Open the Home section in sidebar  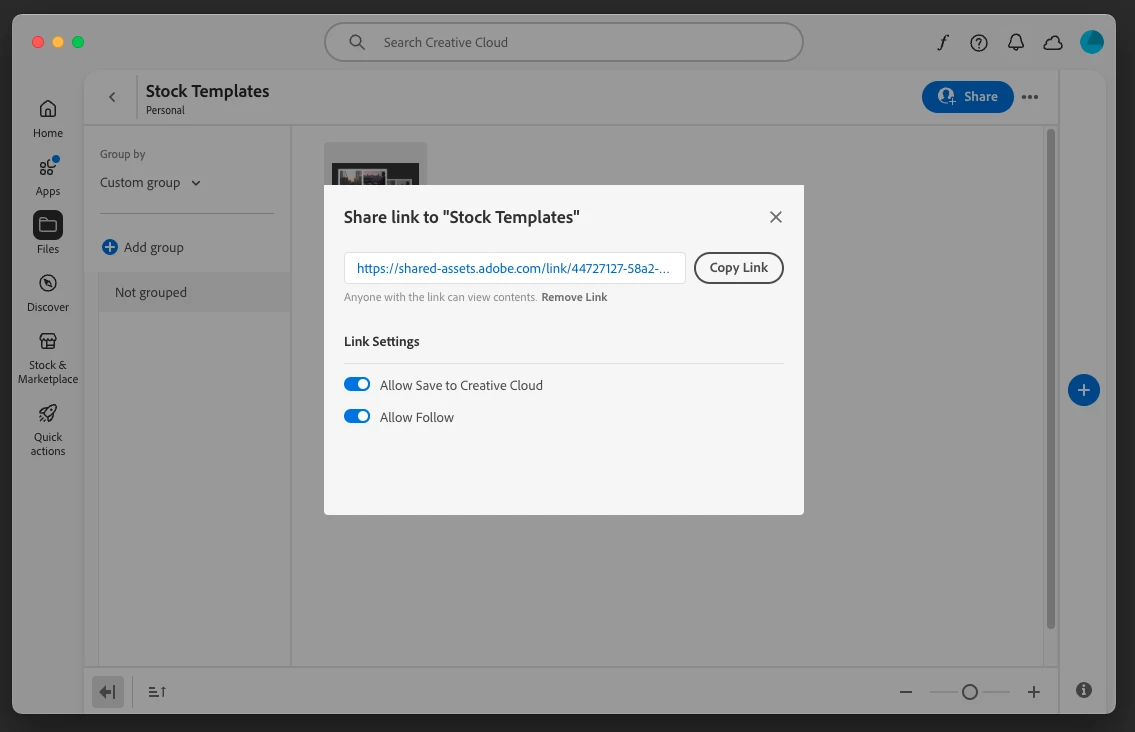coord(48,119)
